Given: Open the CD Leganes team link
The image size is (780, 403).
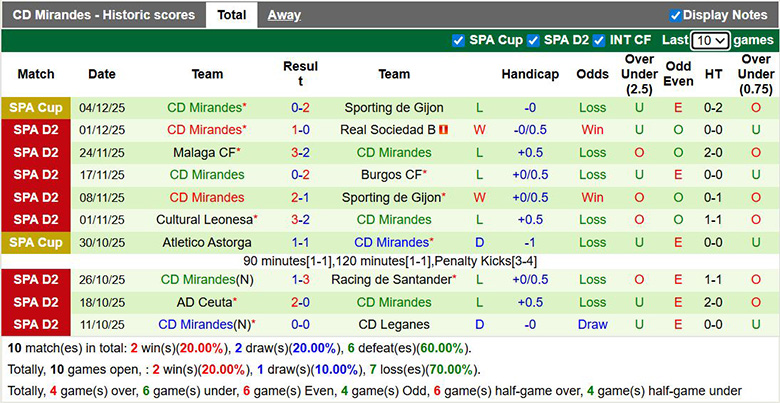Looking at the screenshot, I should [x=394, y=324].
